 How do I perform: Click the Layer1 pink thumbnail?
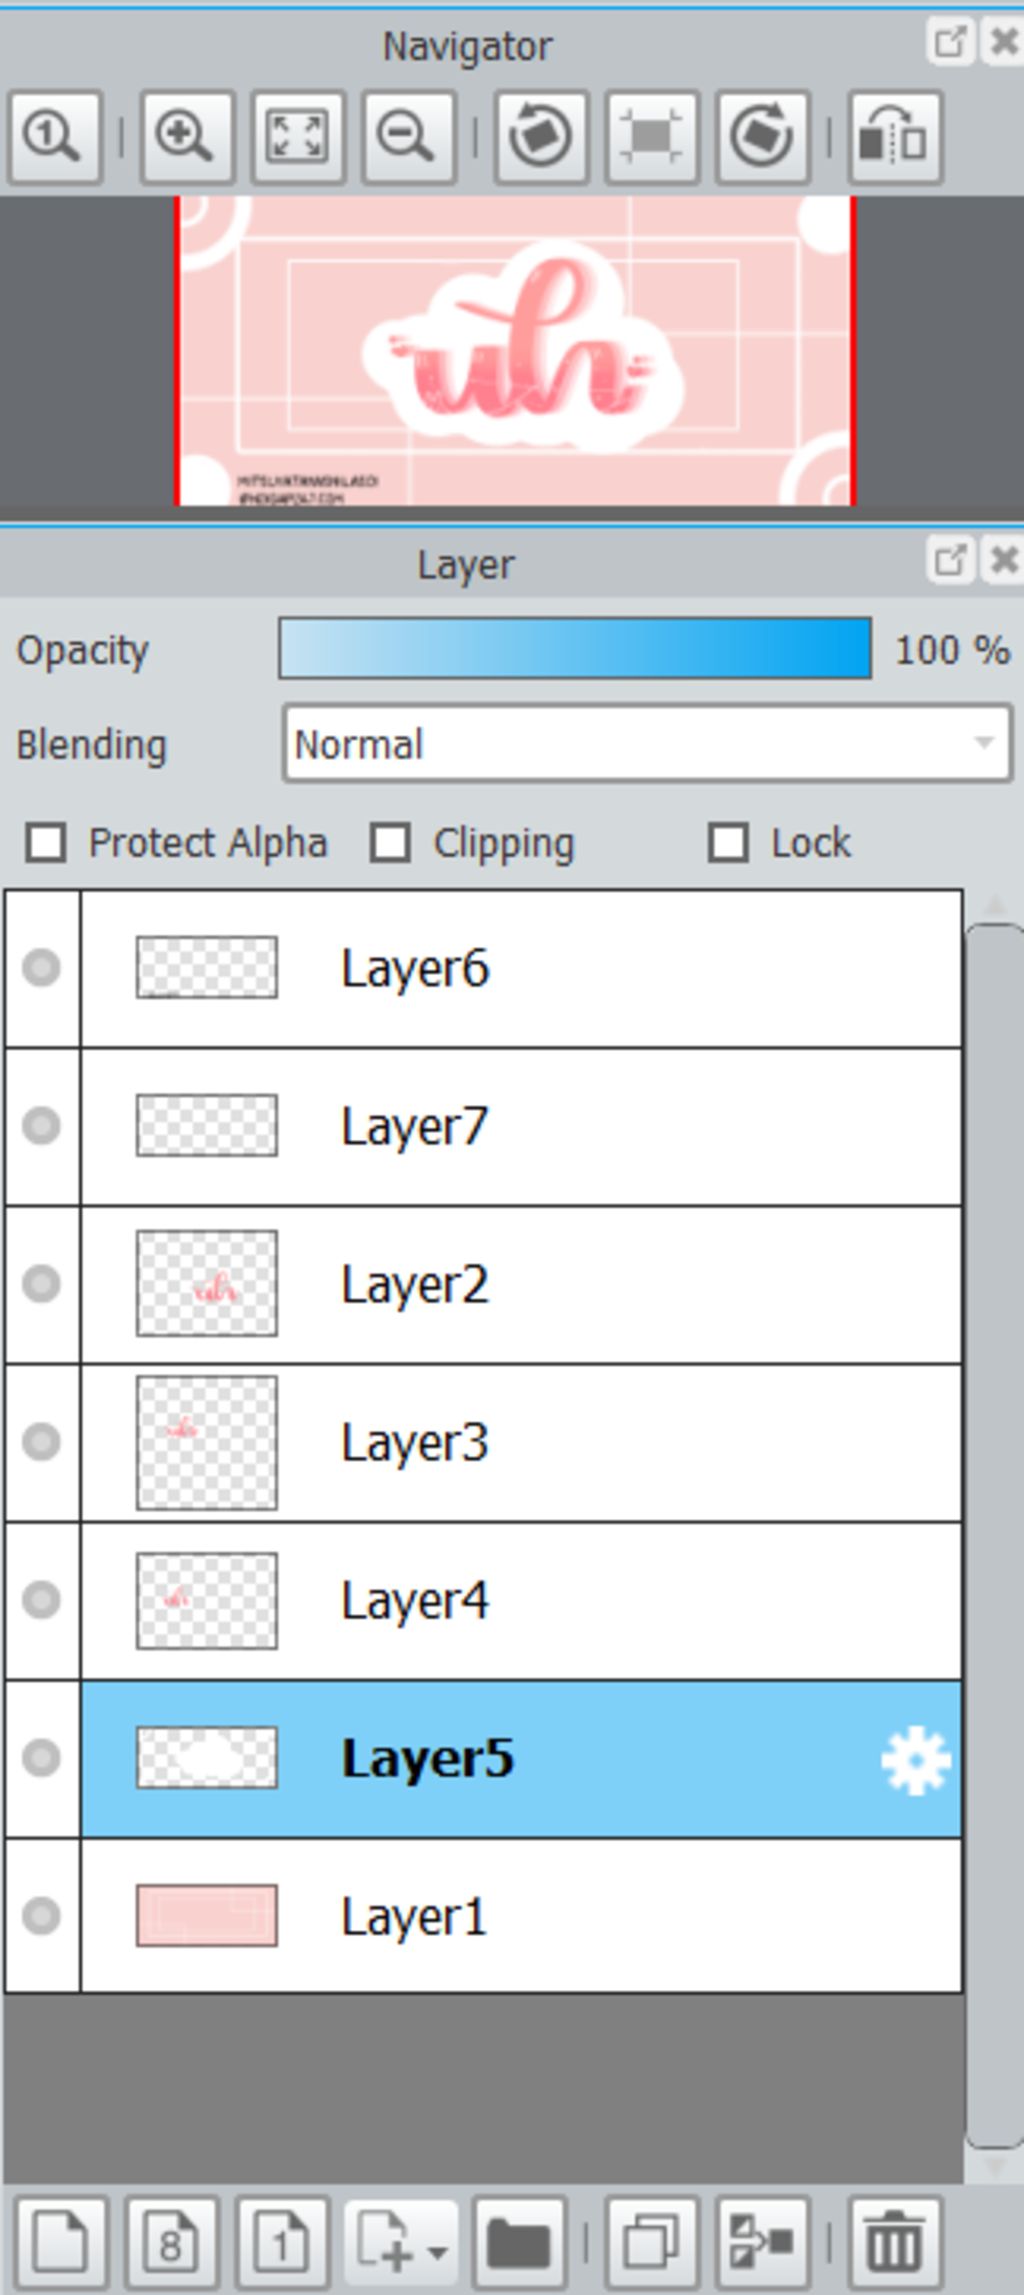click(x=207, y=1915)
